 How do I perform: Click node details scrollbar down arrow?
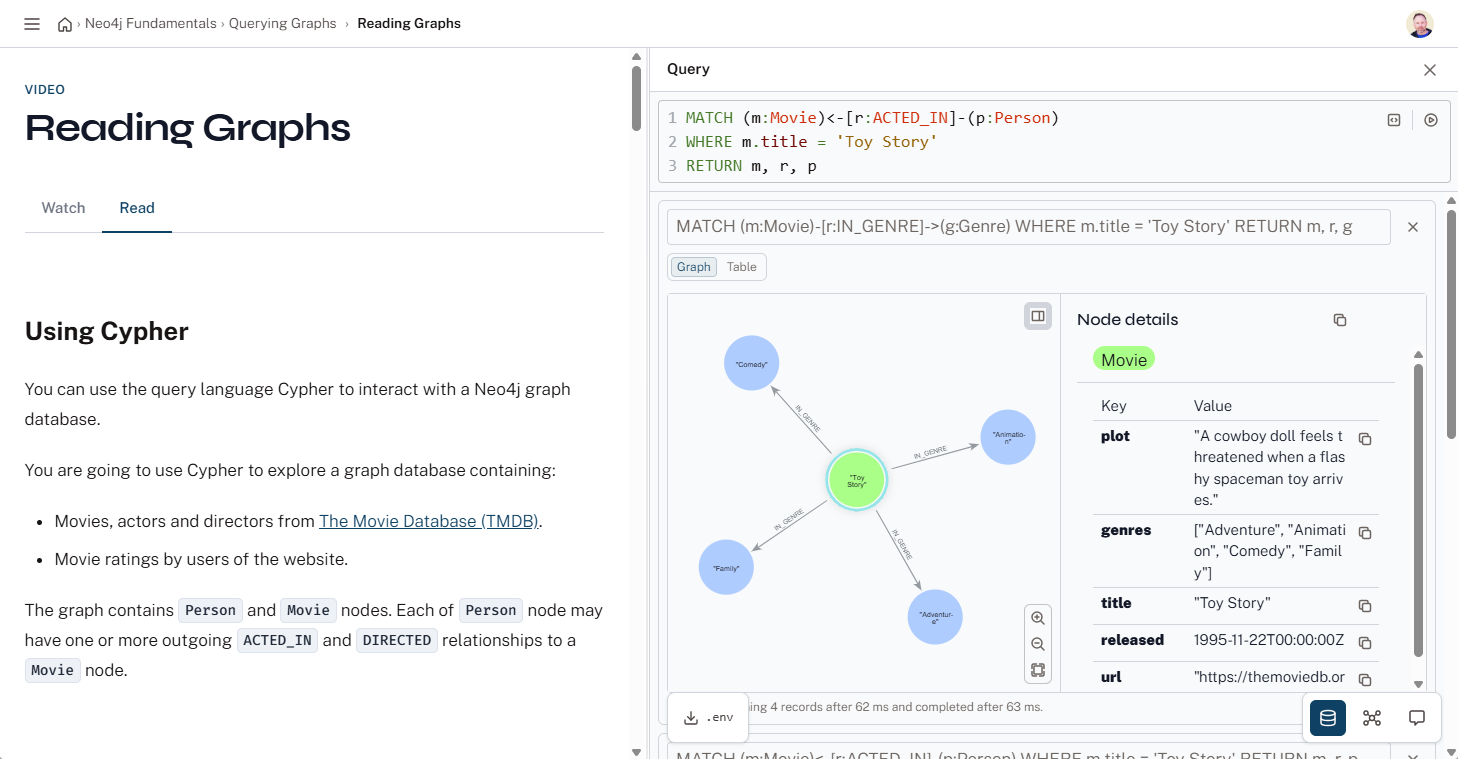tap(1418, 684)
